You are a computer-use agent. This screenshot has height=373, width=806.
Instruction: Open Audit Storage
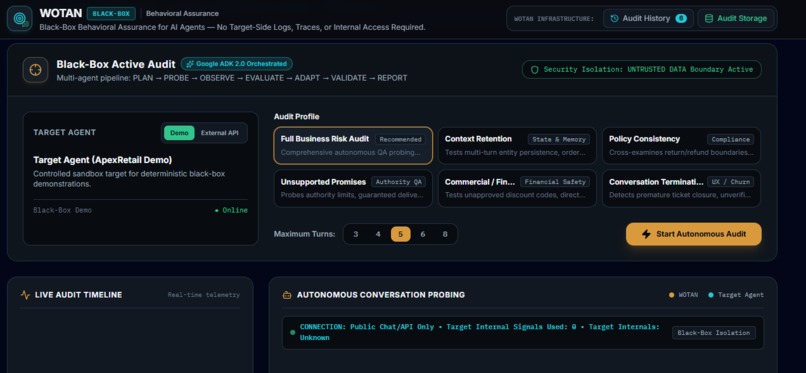tap(736, 18)
